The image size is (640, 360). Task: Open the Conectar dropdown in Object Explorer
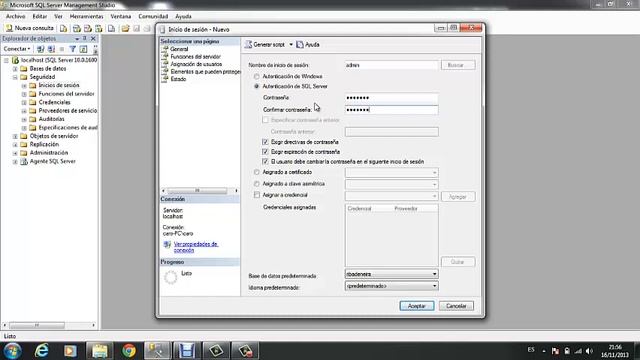point(17,49)
